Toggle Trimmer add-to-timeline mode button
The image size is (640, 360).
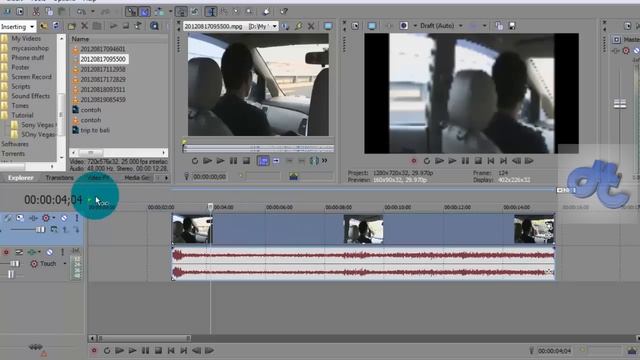pyautogui.click(x=263, y=161)
